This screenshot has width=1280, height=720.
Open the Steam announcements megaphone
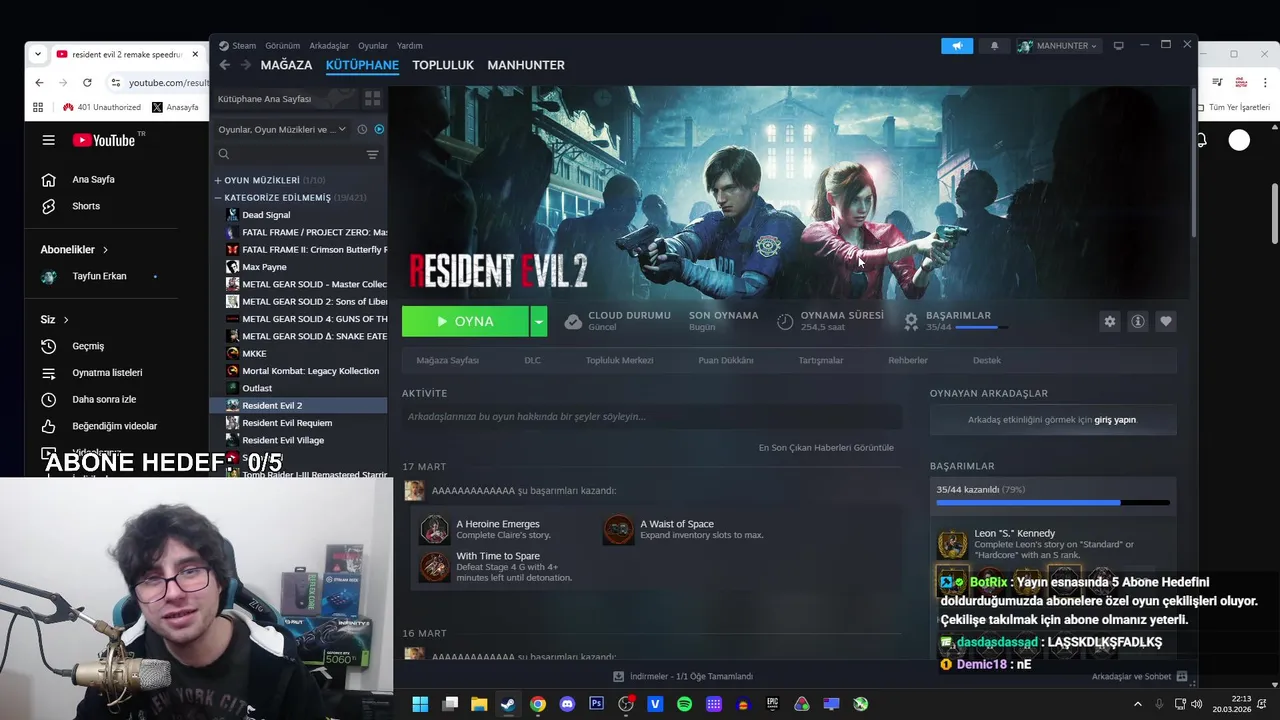click(x=957, y=46)
